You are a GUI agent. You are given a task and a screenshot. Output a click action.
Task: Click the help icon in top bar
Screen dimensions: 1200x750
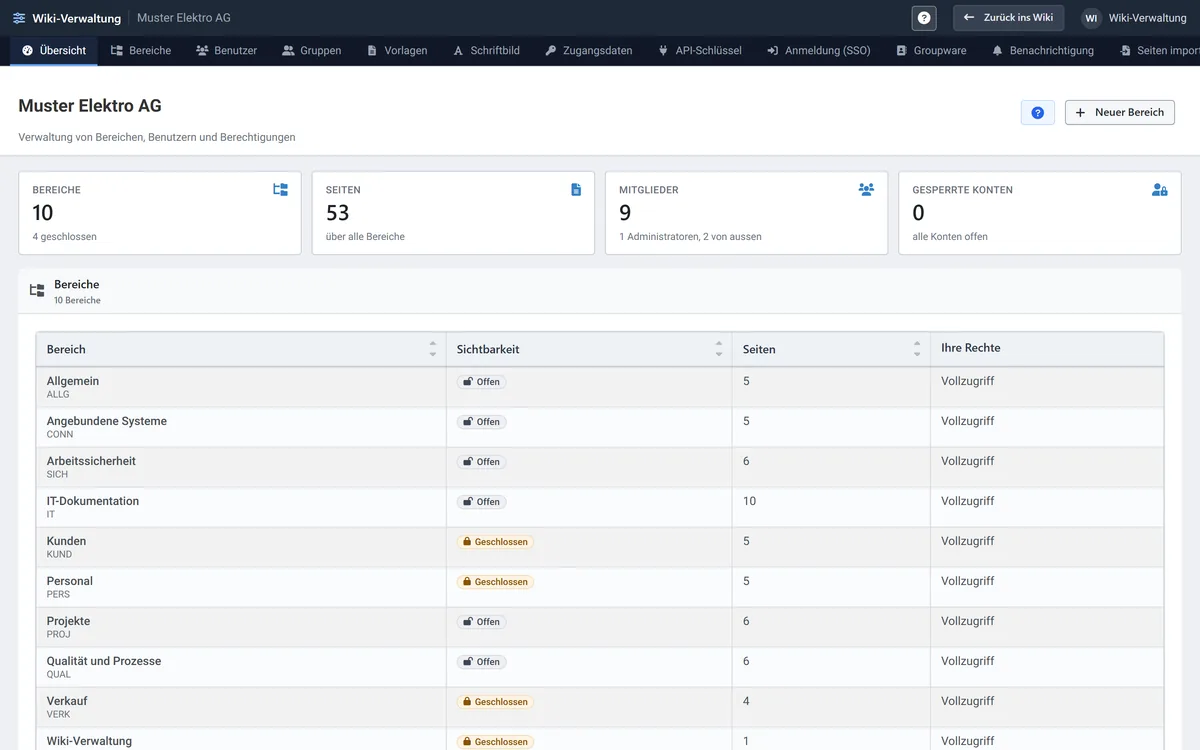tap(924, 18)
